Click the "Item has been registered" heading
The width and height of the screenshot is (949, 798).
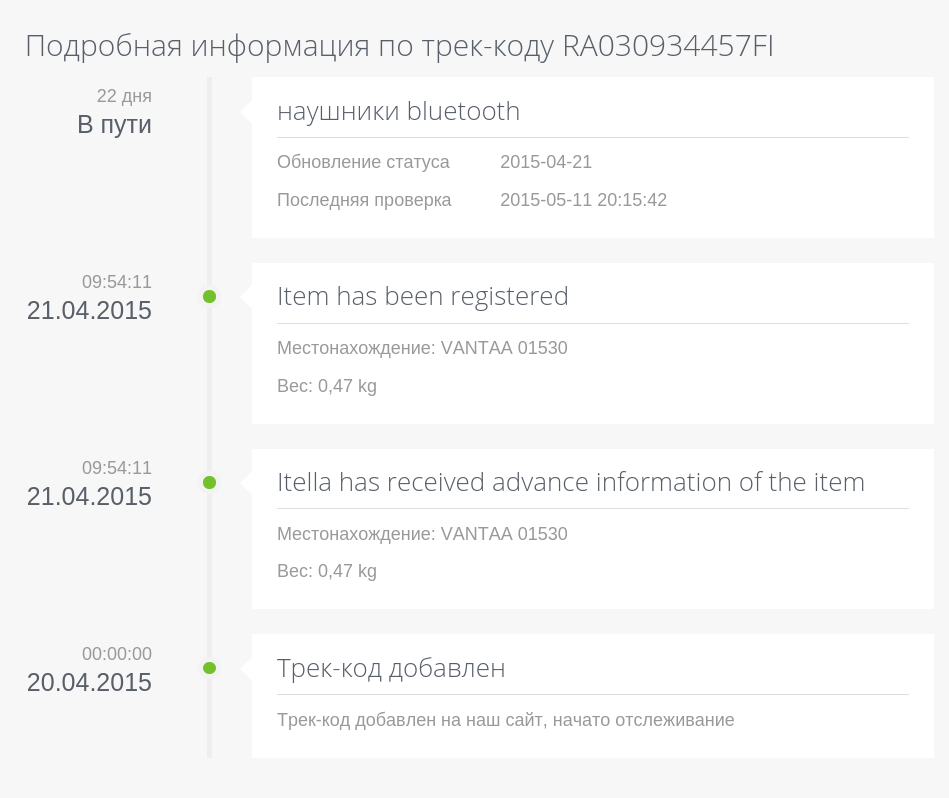[422, 296]
